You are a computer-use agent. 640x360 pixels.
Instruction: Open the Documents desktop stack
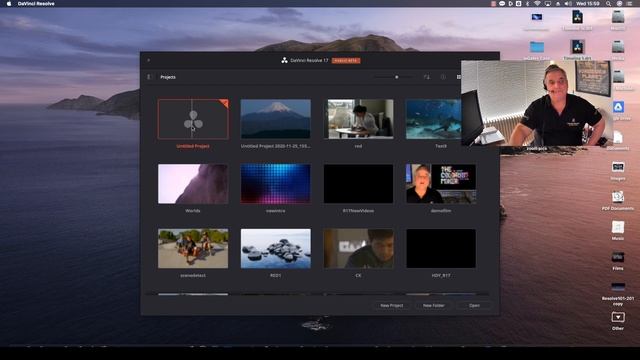[618, 137]
